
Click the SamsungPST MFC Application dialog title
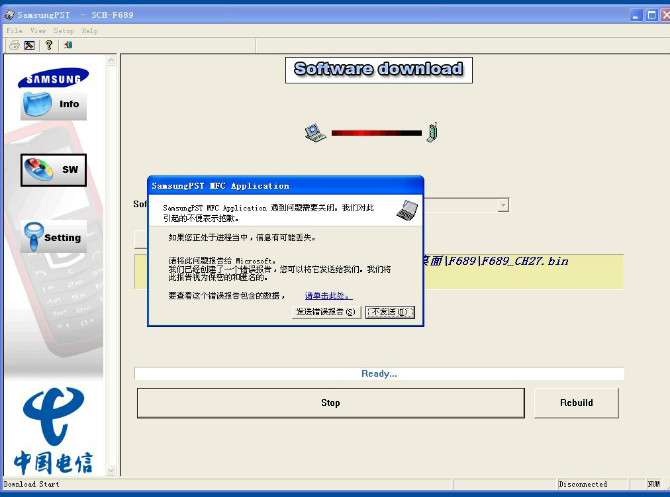220,186
